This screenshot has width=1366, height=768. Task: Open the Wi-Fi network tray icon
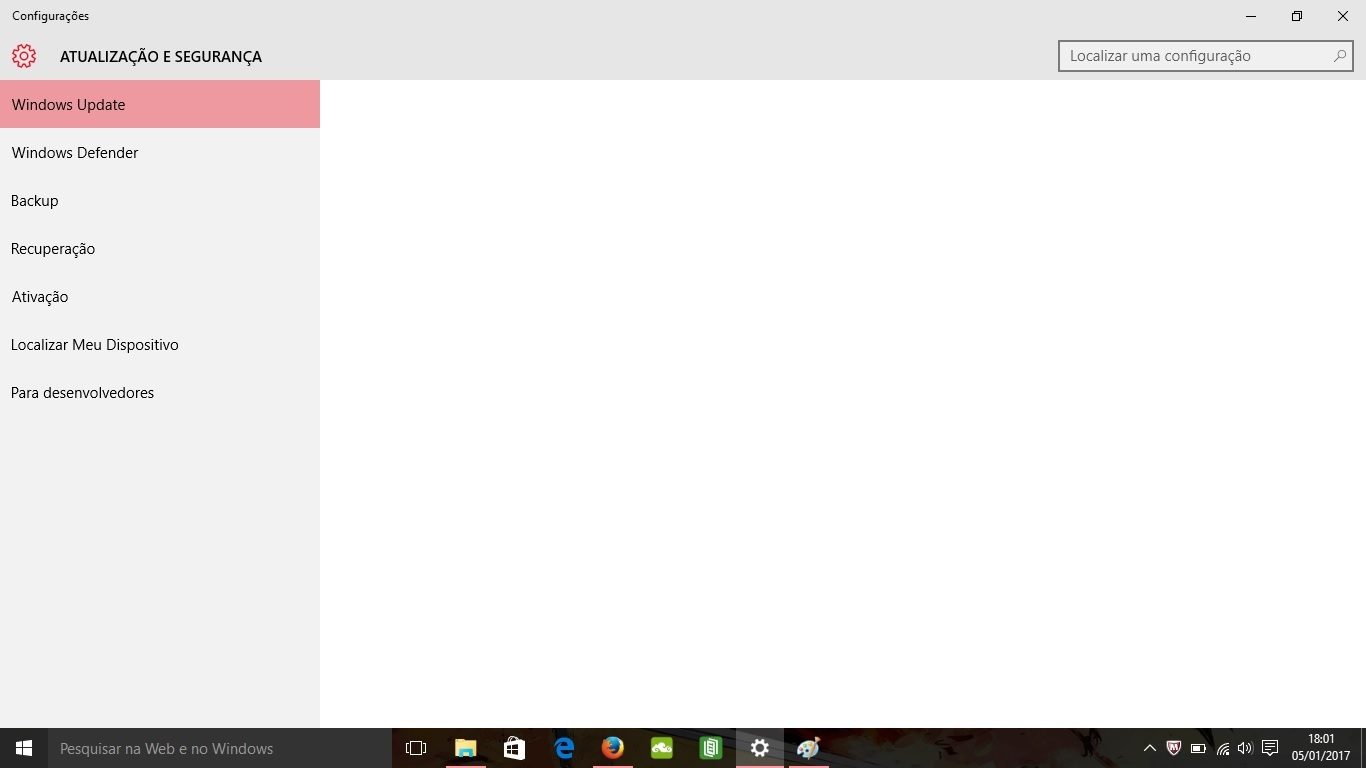tap(1222, 748)
